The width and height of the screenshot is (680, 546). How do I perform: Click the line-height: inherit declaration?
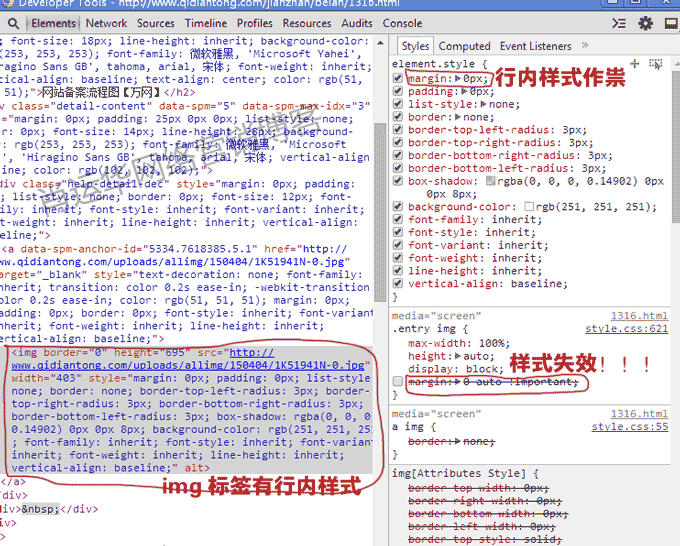(475, 271)
